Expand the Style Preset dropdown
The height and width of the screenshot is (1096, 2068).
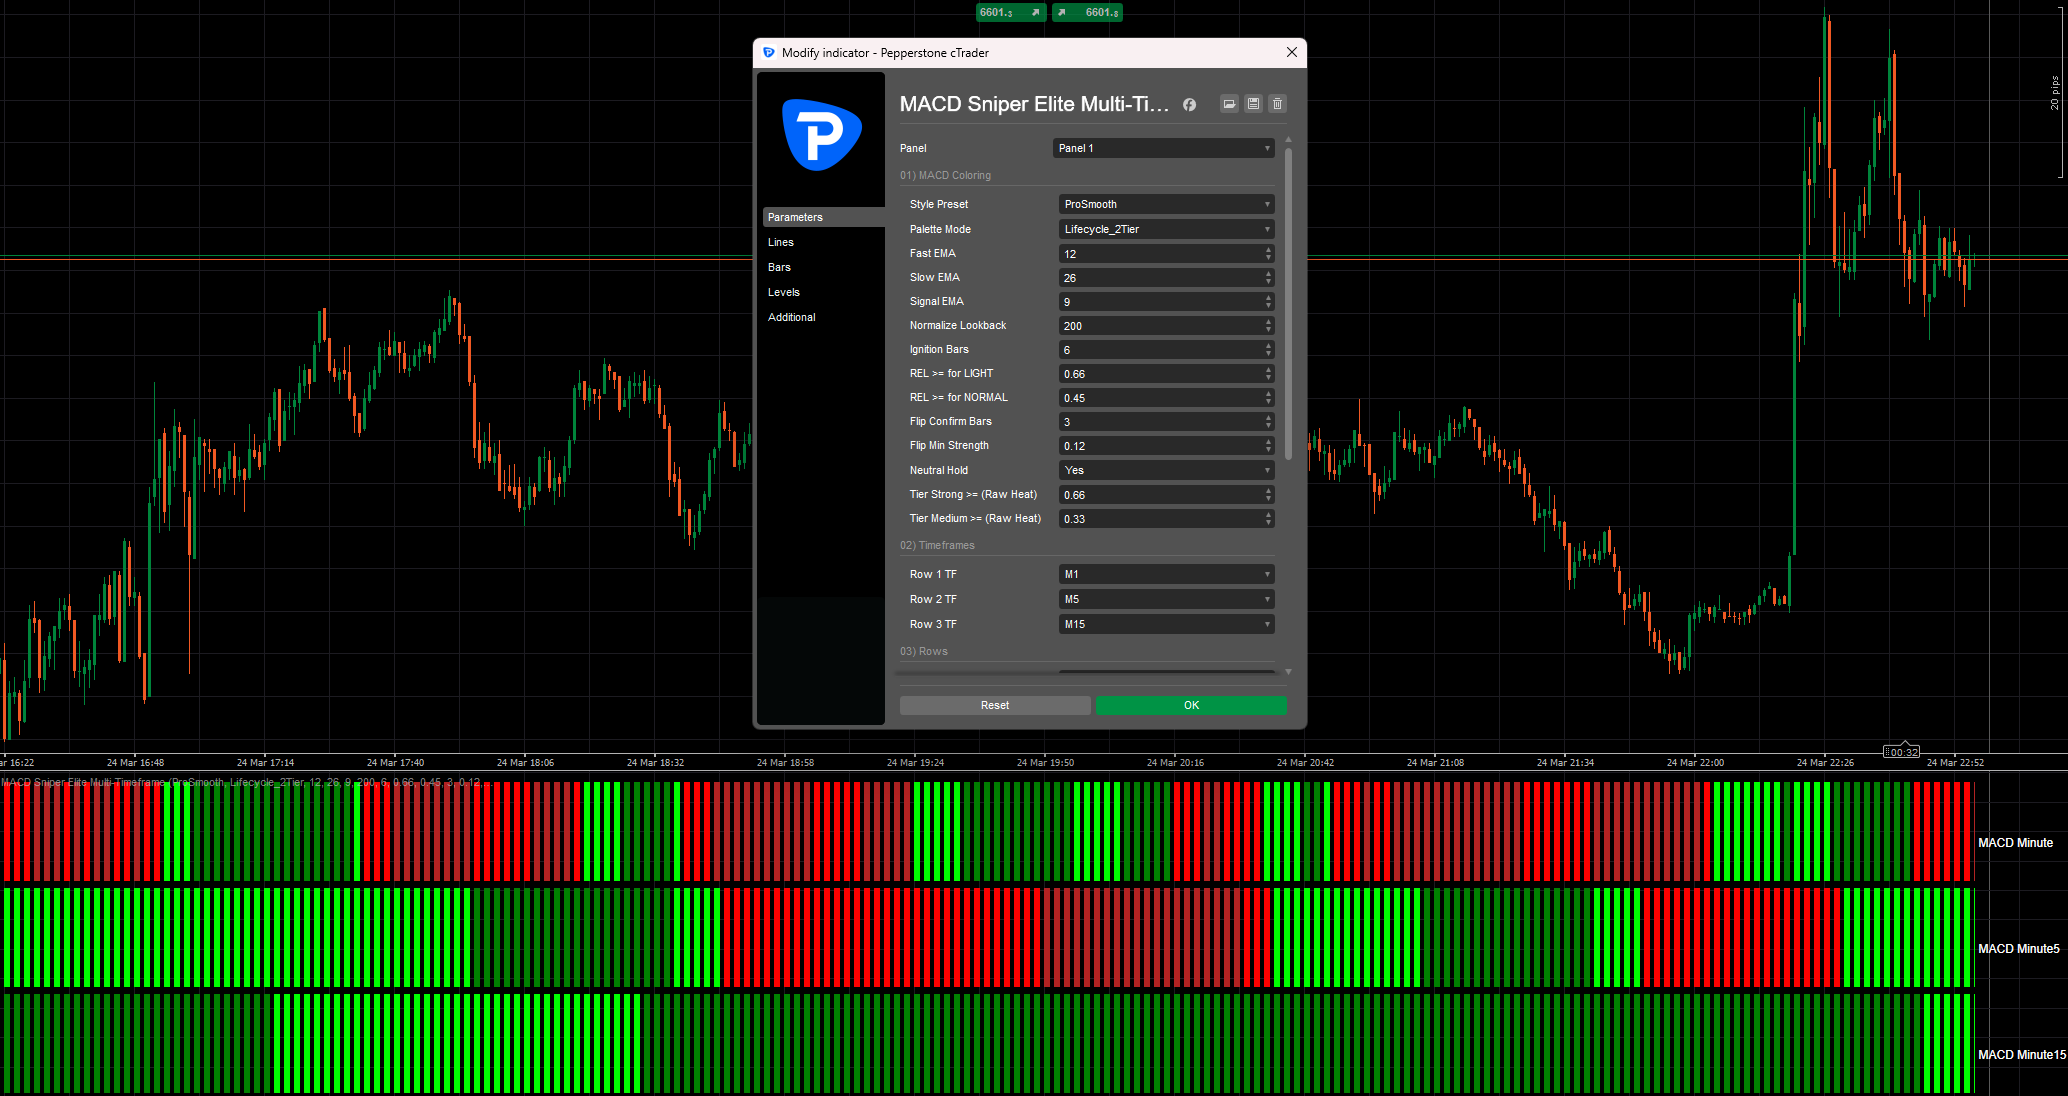[x=1166, y=204]
